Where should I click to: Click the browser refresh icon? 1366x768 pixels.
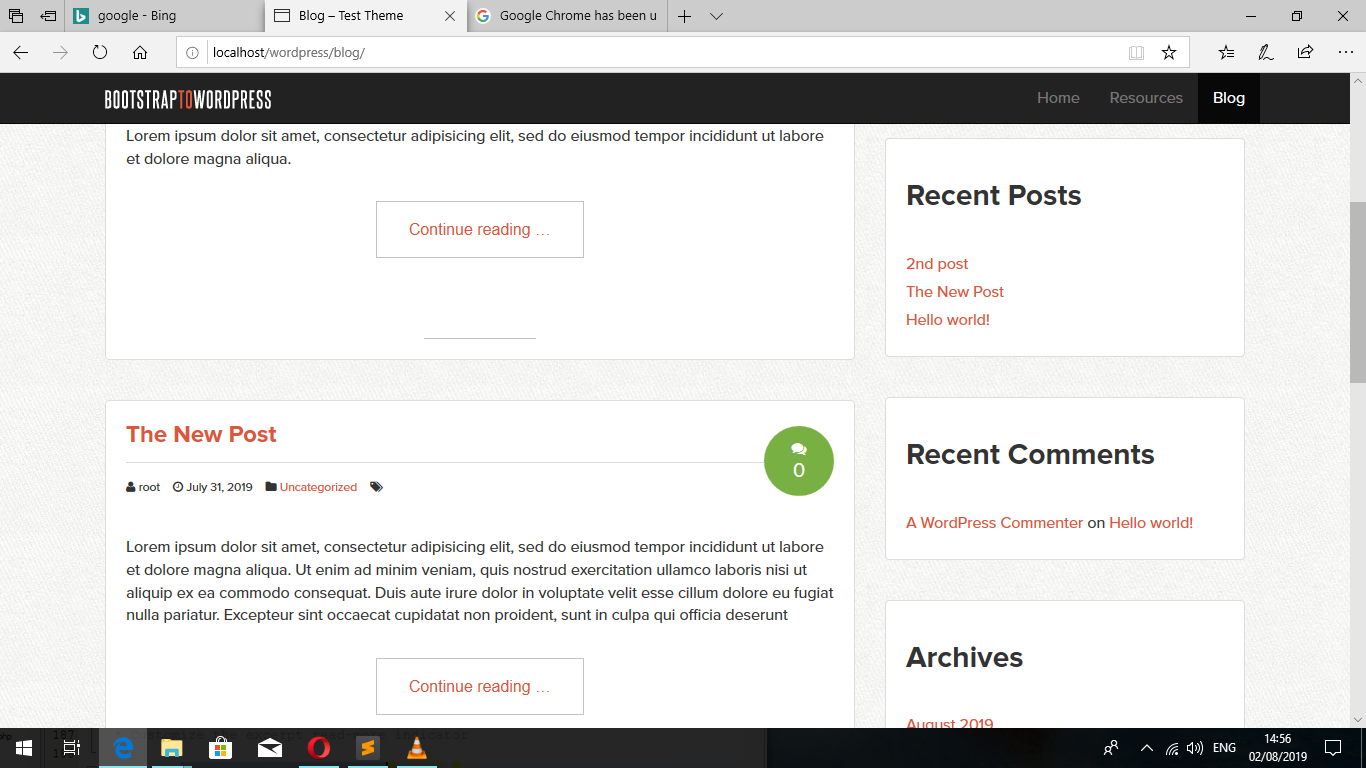(100, 53)
